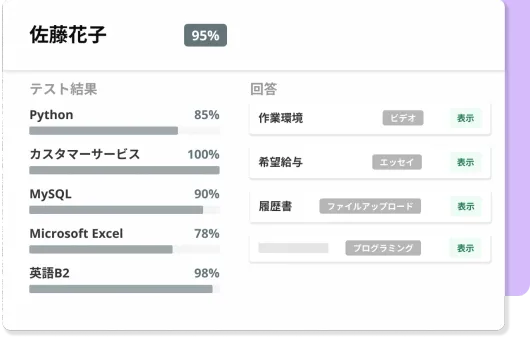Click the 表示 button for 作業環境
Screen dimensions: 530x360
465,118
